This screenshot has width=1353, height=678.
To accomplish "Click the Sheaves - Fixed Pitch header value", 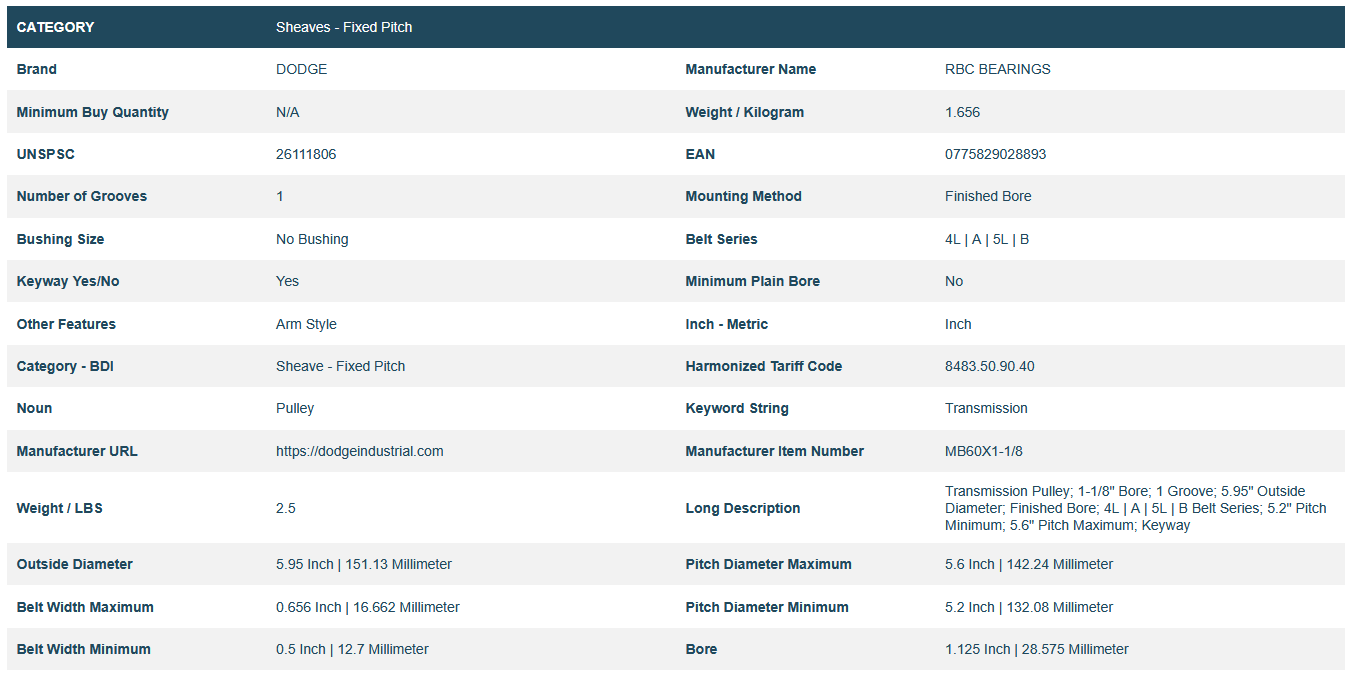I will [344, 27].
